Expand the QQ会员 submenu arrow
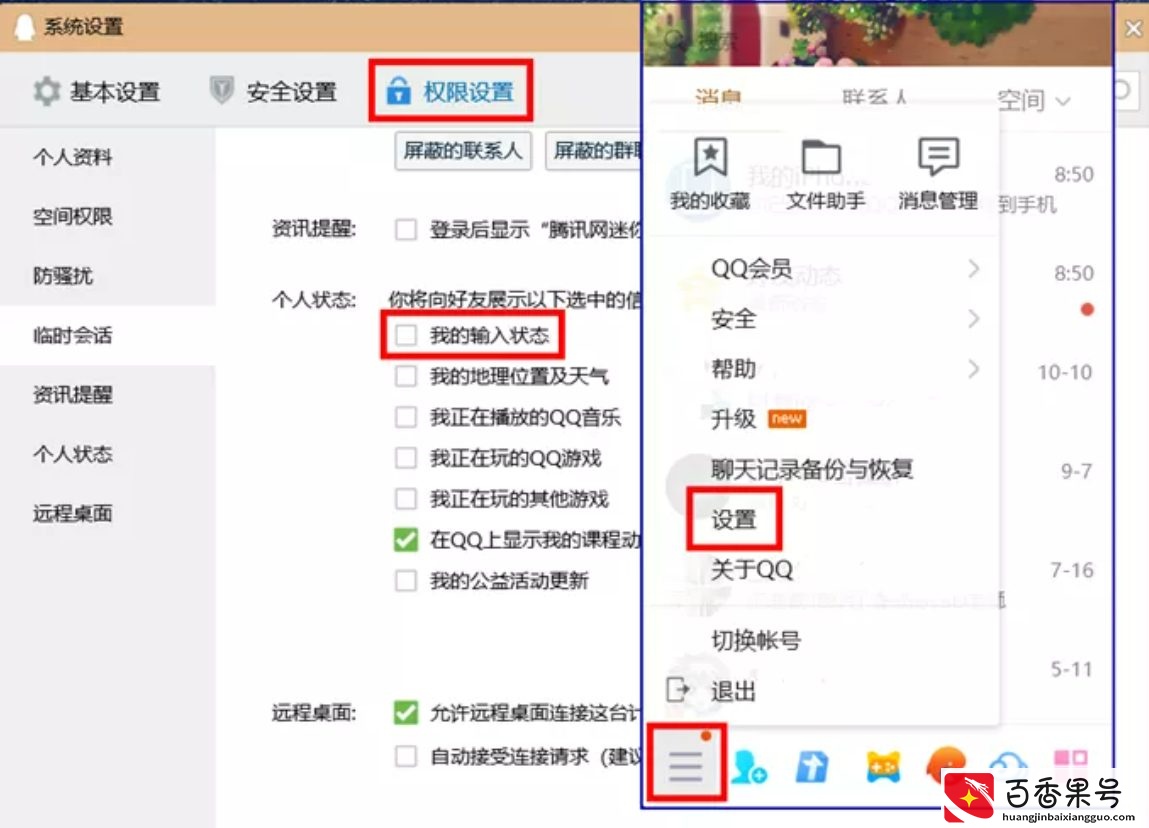1149x828 pixels. pyautogui.click(x=973, y=268)
